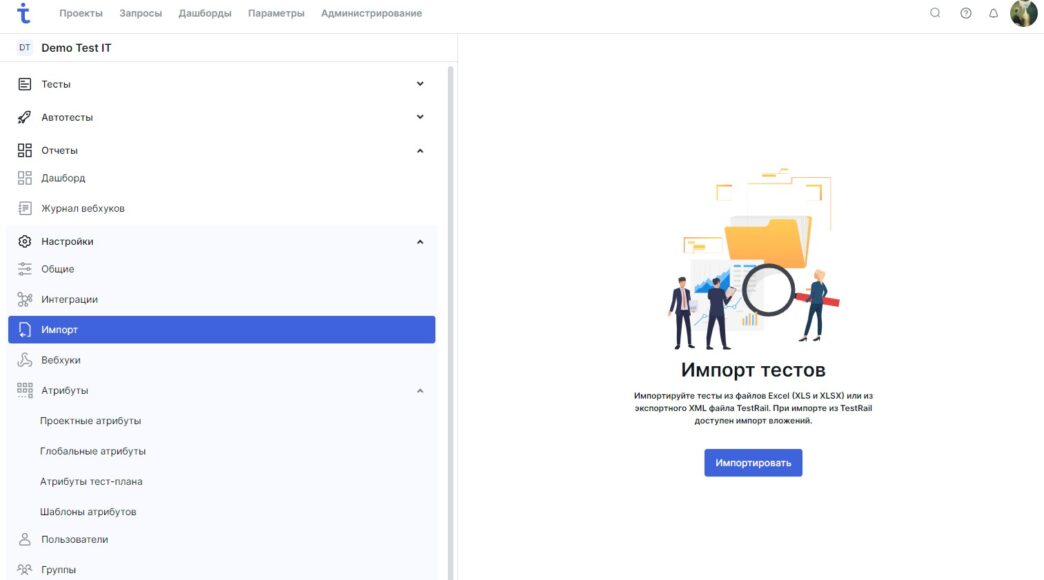
Task: Collapse the Атрибуты subsection chevron
Action: (x=420, y=391)
